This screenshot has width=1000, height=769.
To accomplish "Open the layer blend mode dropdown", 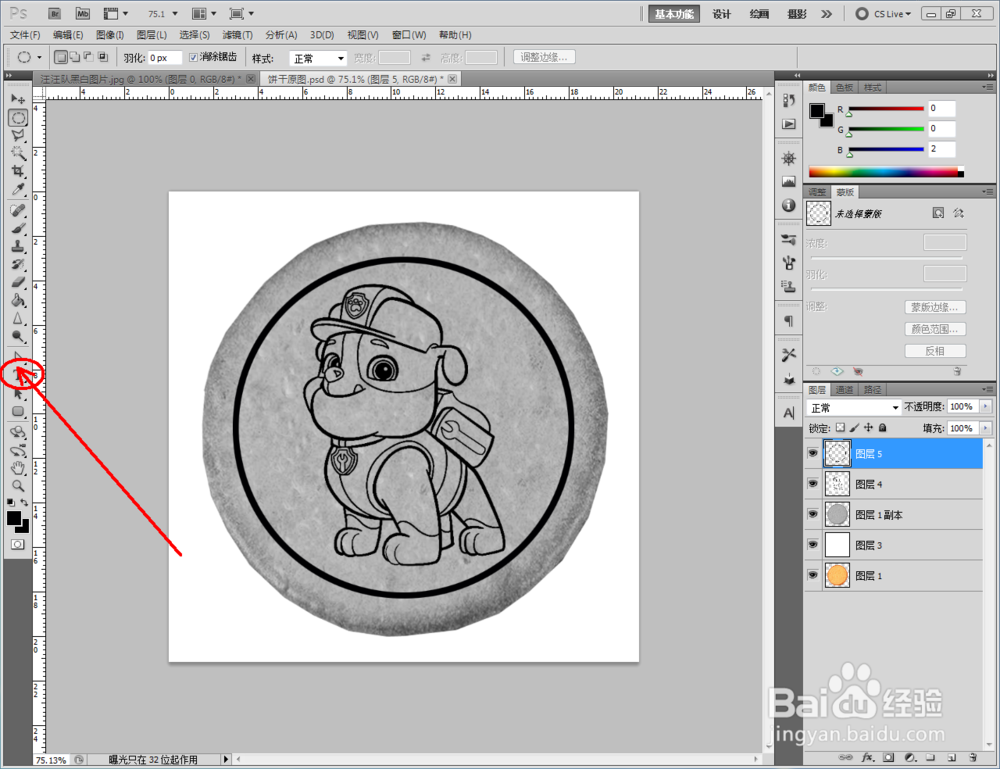I will point(853,407).
